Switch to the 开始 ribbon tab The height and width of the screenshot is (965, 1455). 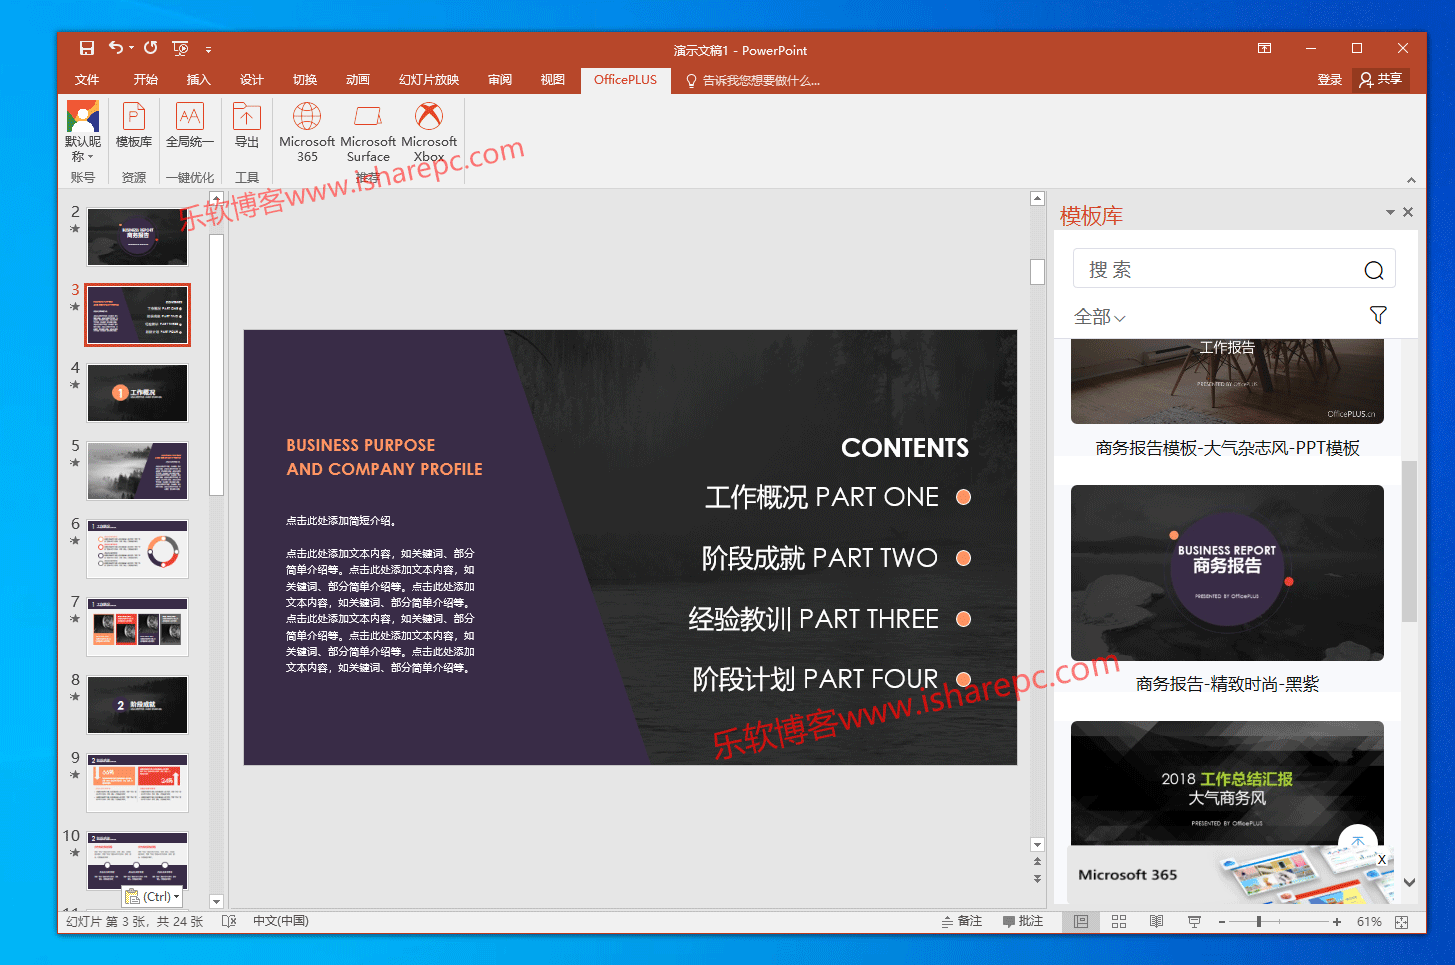click(x=146, y=80)
